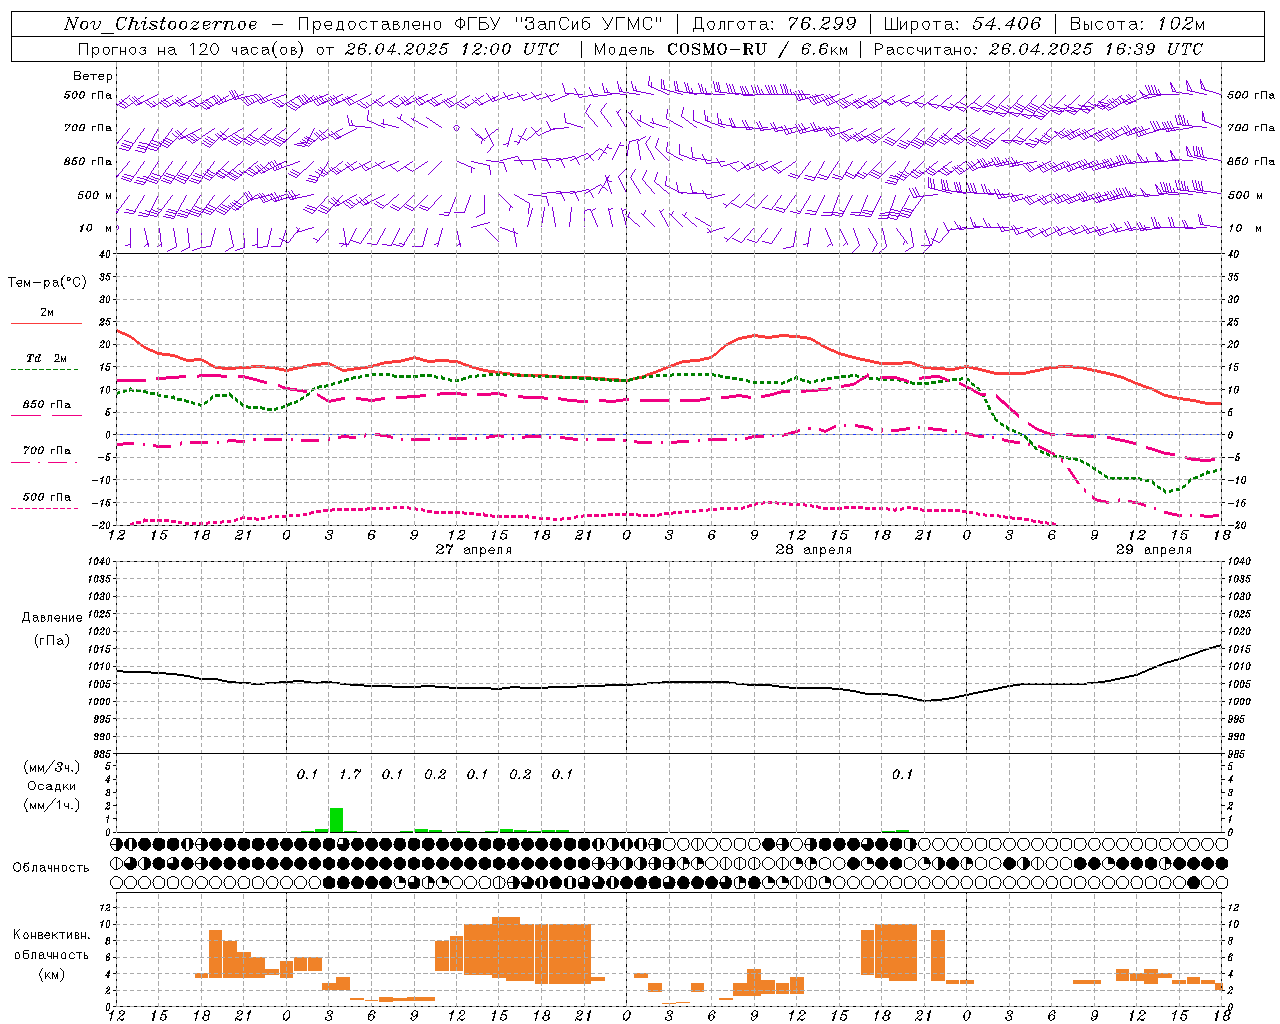This screenshot has width=1280, height=1024.
Task: Click the station name Nov_Chistoozernoe in the header
Action: 161,24
